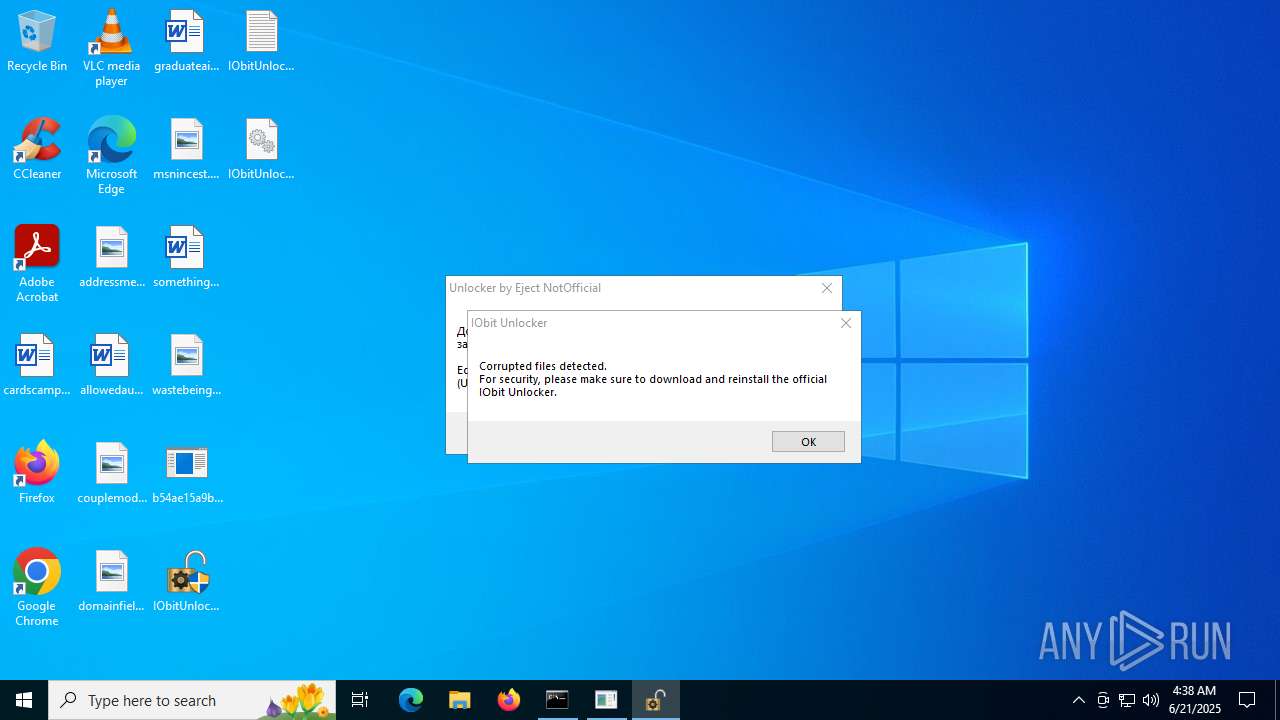Show hidden system tray icons
Screen dimensions: 1280x720
coord(1079,700)
